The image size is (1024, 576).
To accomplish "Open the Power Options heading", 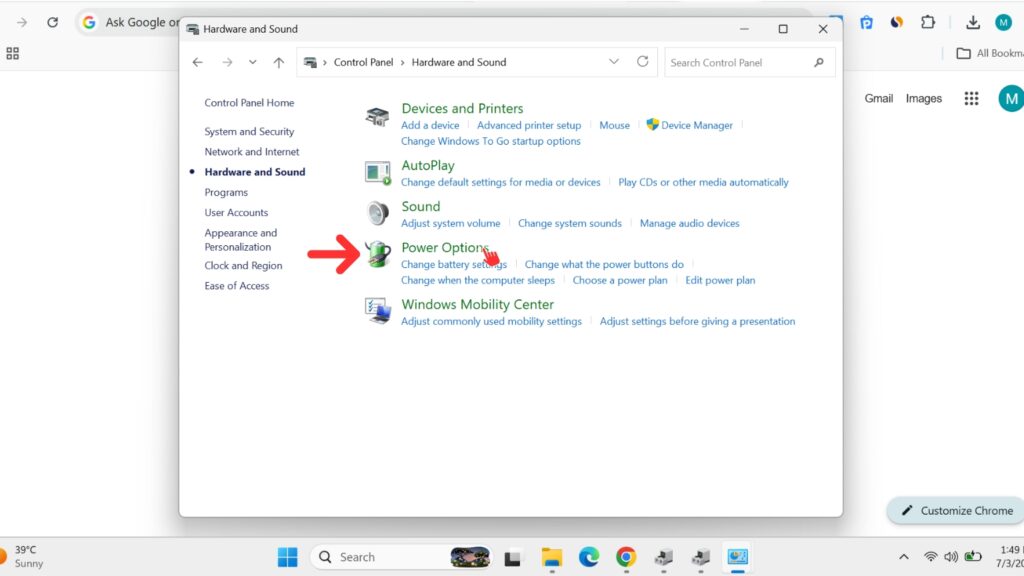I will (445, 248).
